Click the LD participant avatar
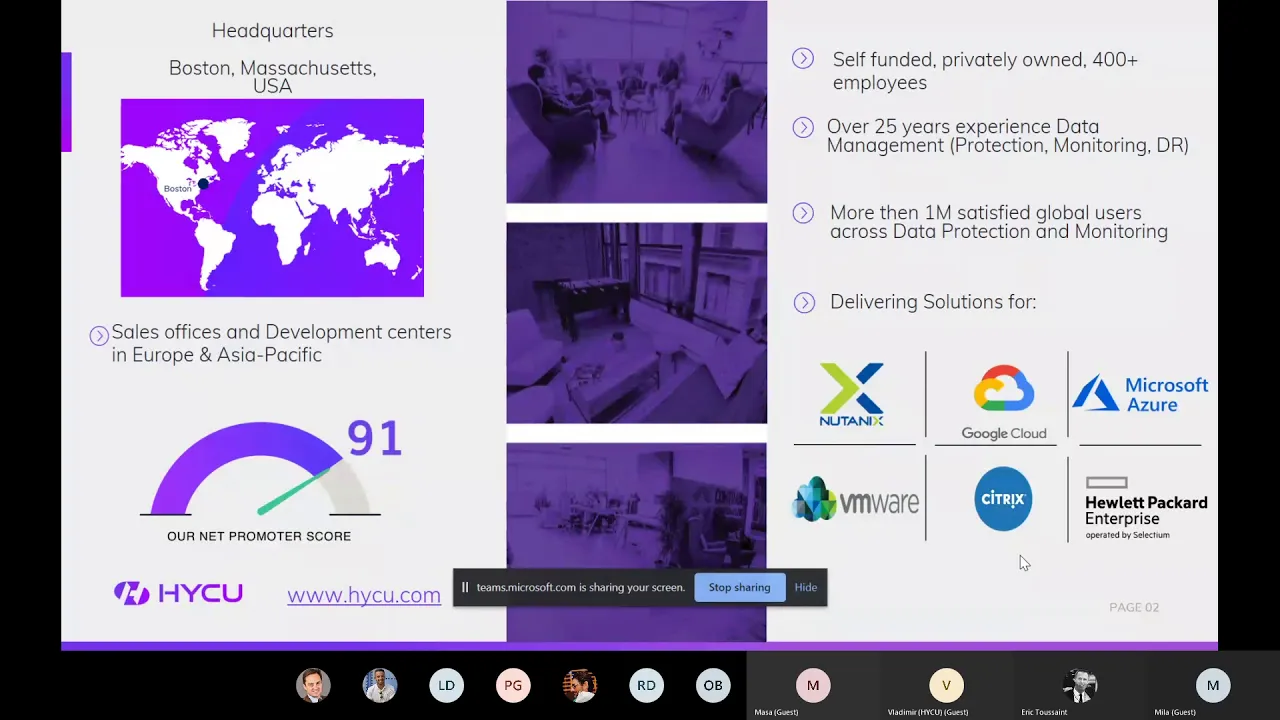Screen dimensions: 1280x720 tap(446, 685)
